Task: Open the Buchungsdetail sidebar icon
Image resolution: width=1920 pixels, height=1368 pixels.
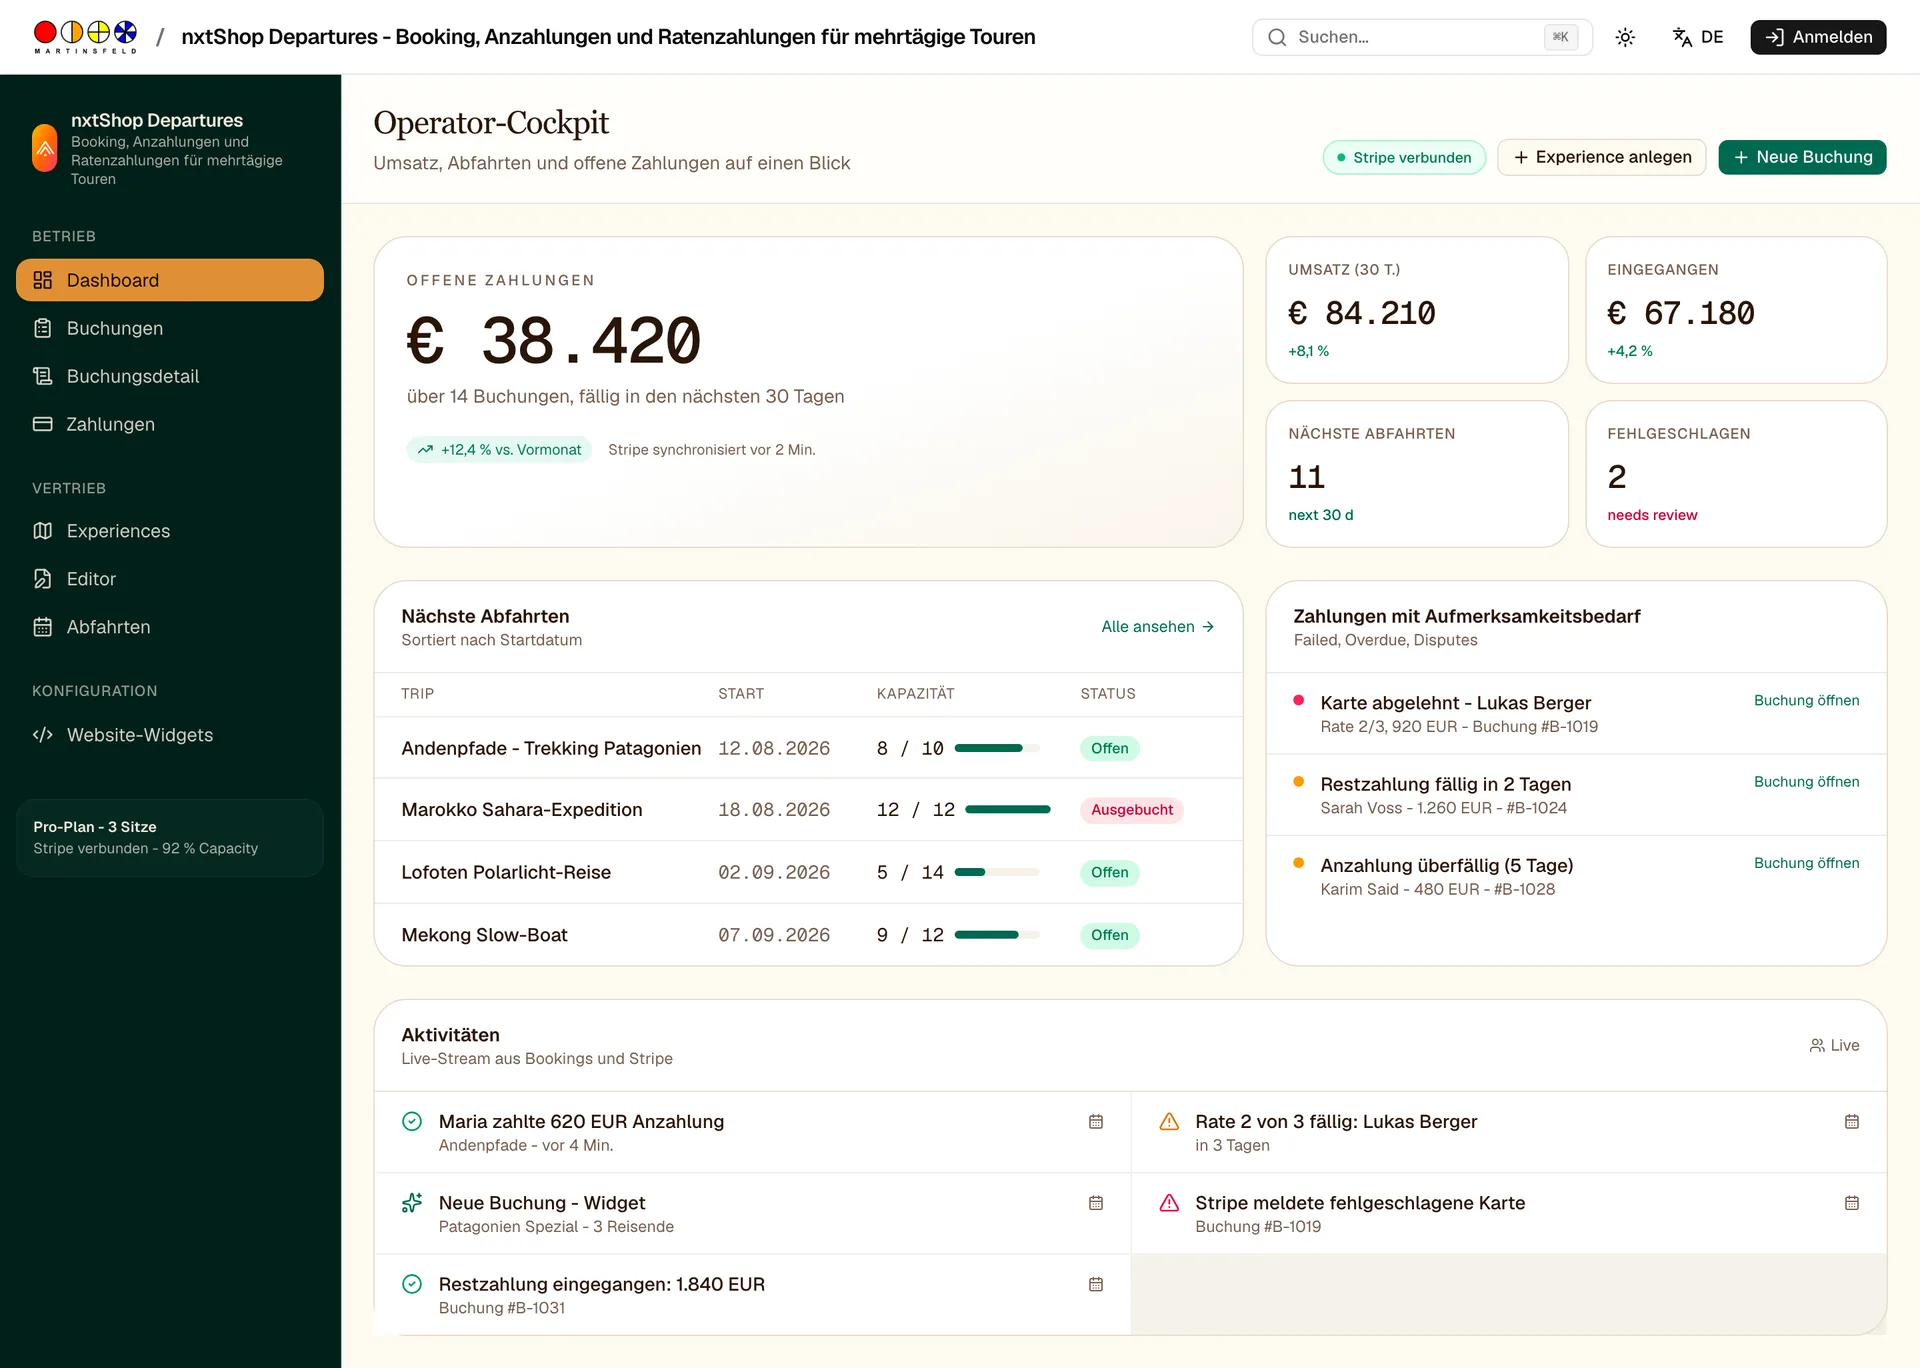Action: 42,376
